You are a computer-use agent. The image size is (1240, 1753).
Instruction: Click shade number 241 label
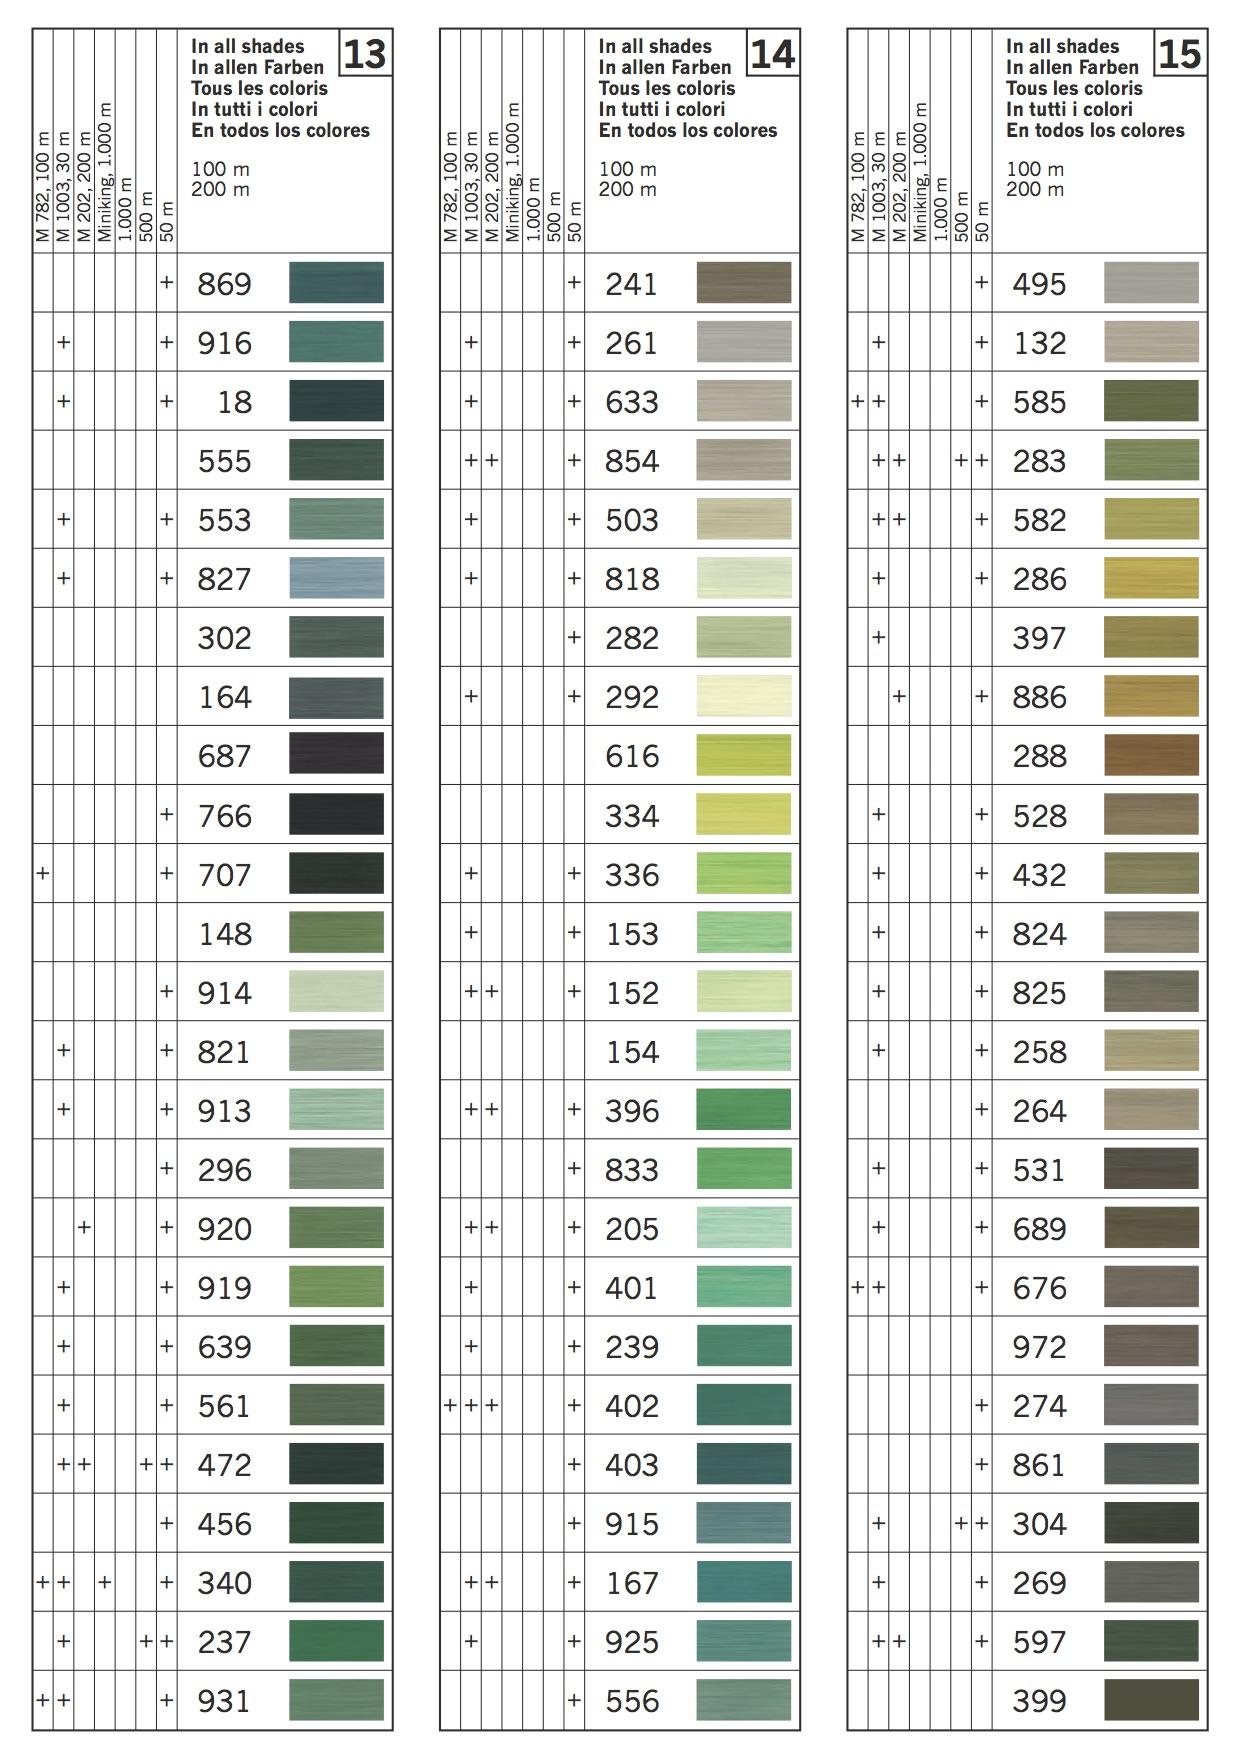[631, 284]
